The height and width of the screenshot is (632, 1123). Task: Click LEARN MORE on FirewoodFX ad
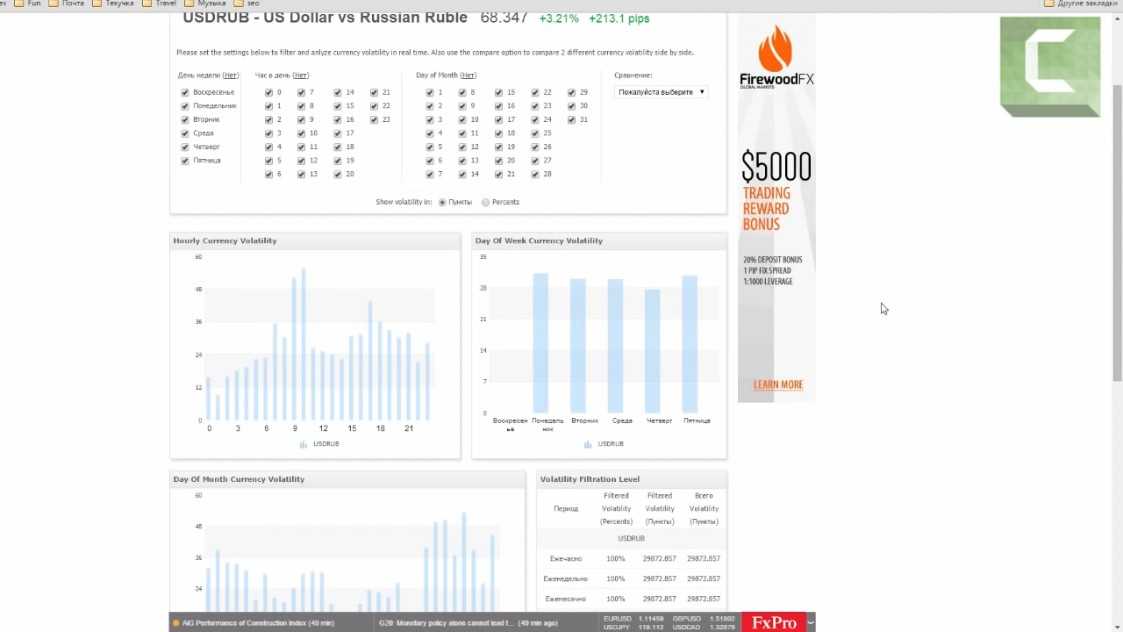(777, 385)
